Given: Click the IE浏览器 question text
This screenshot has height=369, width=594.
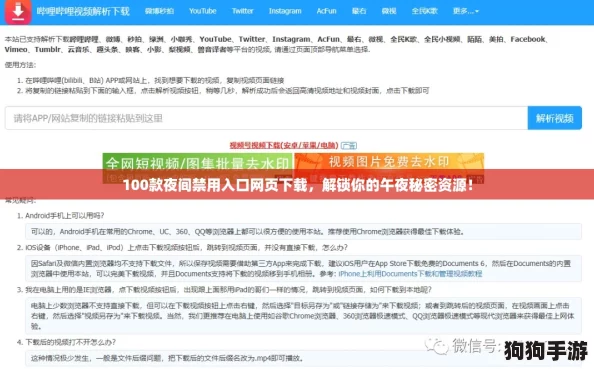Looking at the screenshot, I should [x=228, y=290].
